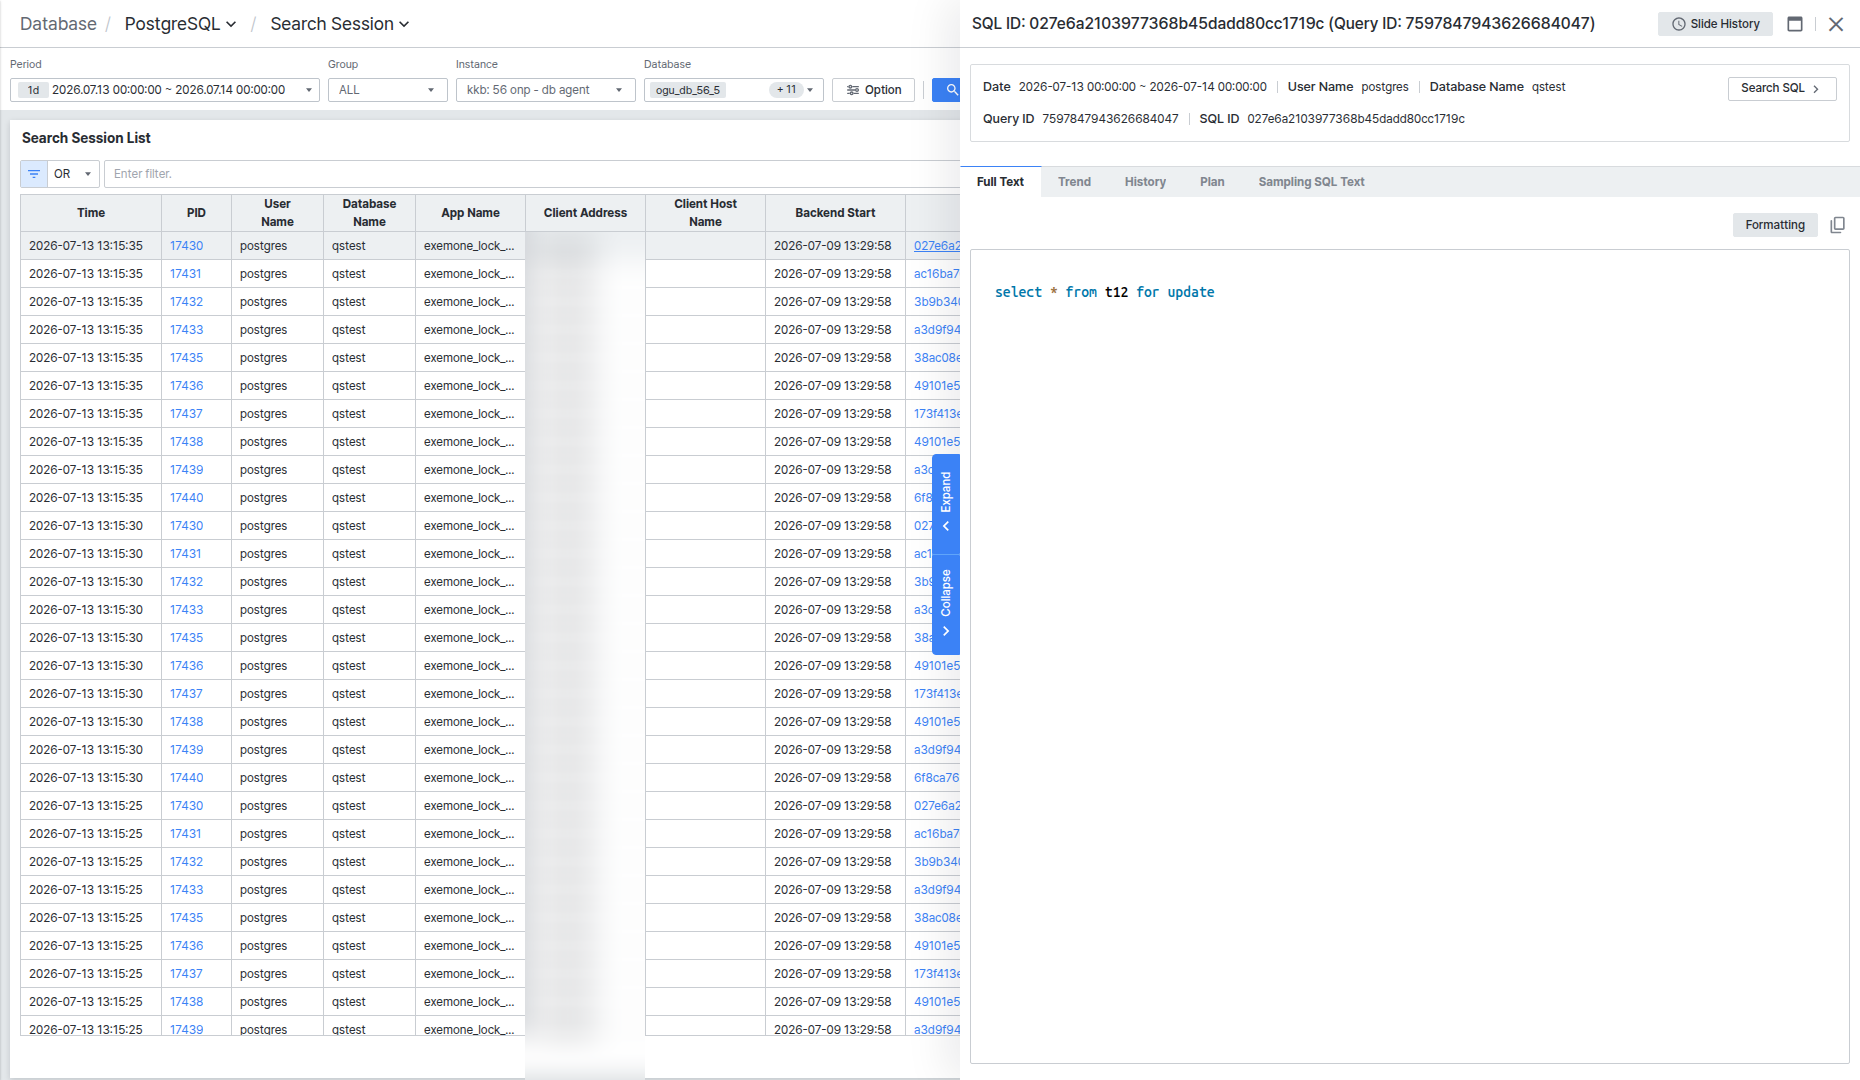This screenshot has height=1080, width=1860.
Task: Click the Search SQL button
Action: (x=1781, y=88)
